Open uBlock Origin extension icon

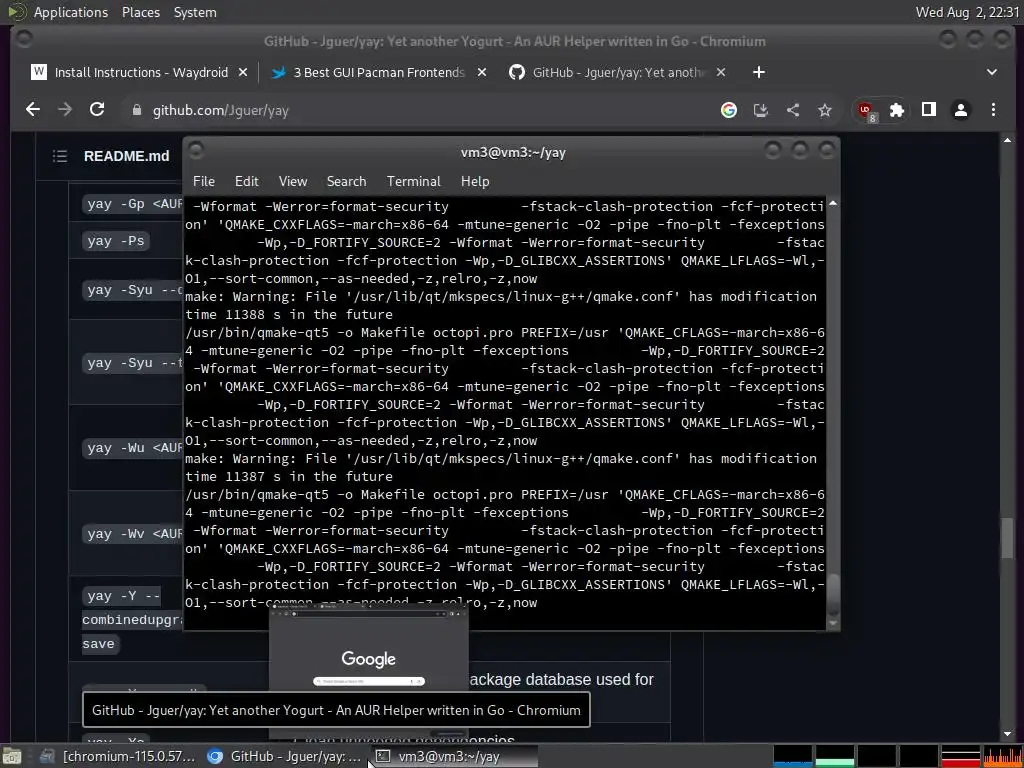pyautogui.click(x=867, y=111)
